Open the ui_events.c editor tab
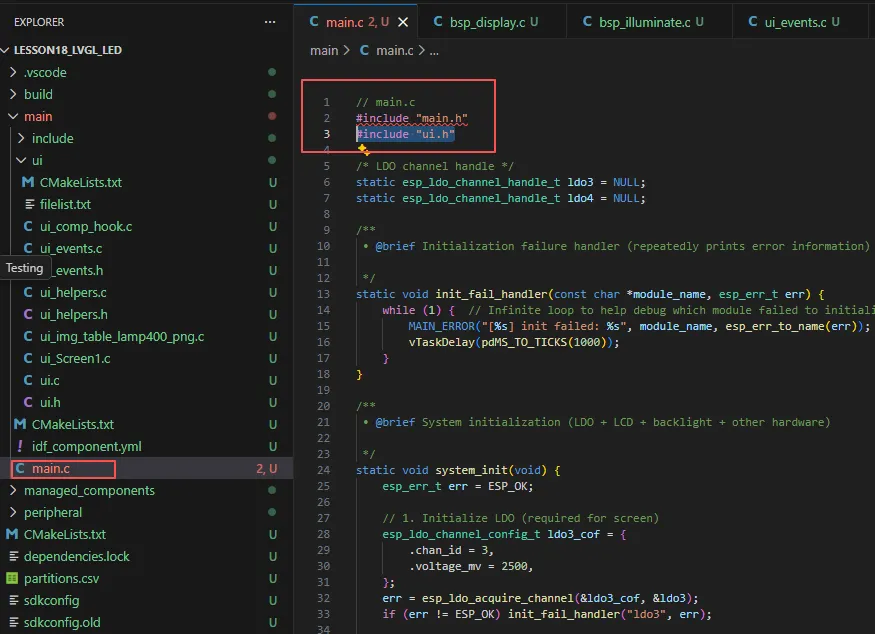Viewport: 875px width, 634px height. click(794, 22)
